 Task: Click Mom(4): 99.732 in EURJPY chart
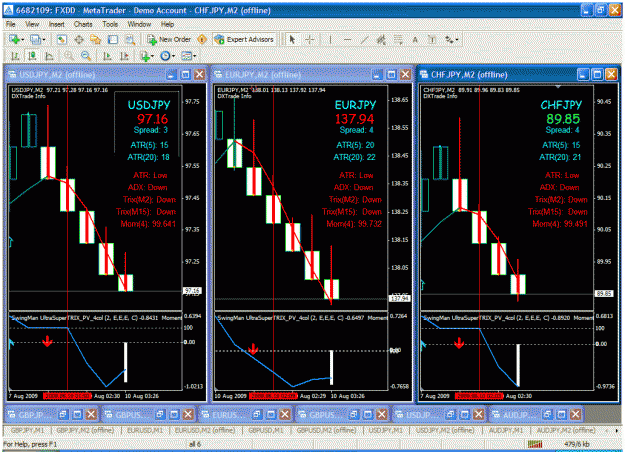coord(354,224)
